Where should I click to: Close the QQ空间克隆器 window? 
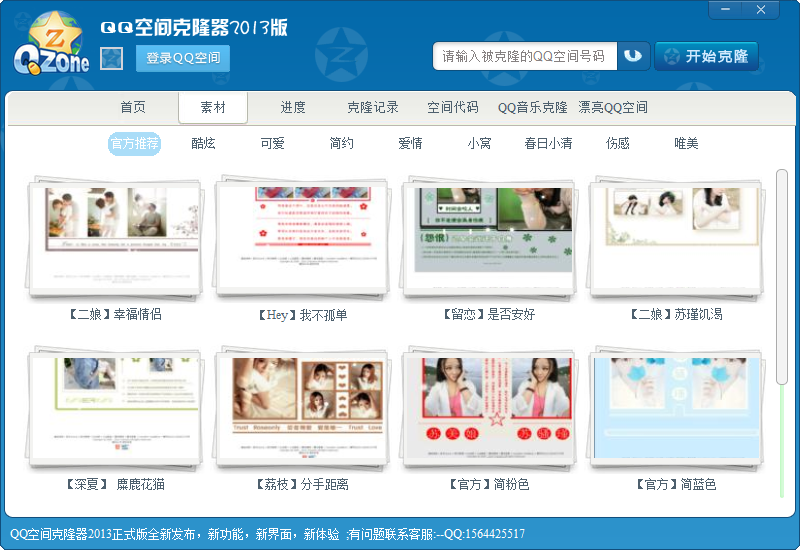point(761,10)
